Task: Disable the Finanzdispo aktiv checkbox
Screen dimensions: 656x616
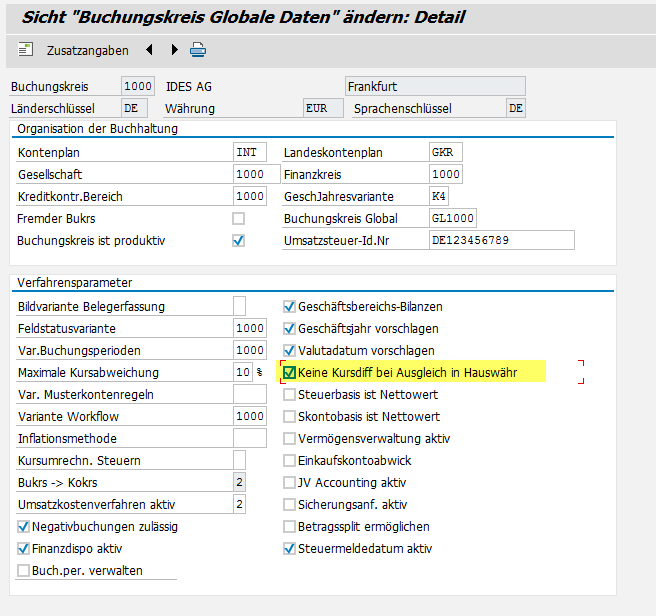Action: pos(24,549)
